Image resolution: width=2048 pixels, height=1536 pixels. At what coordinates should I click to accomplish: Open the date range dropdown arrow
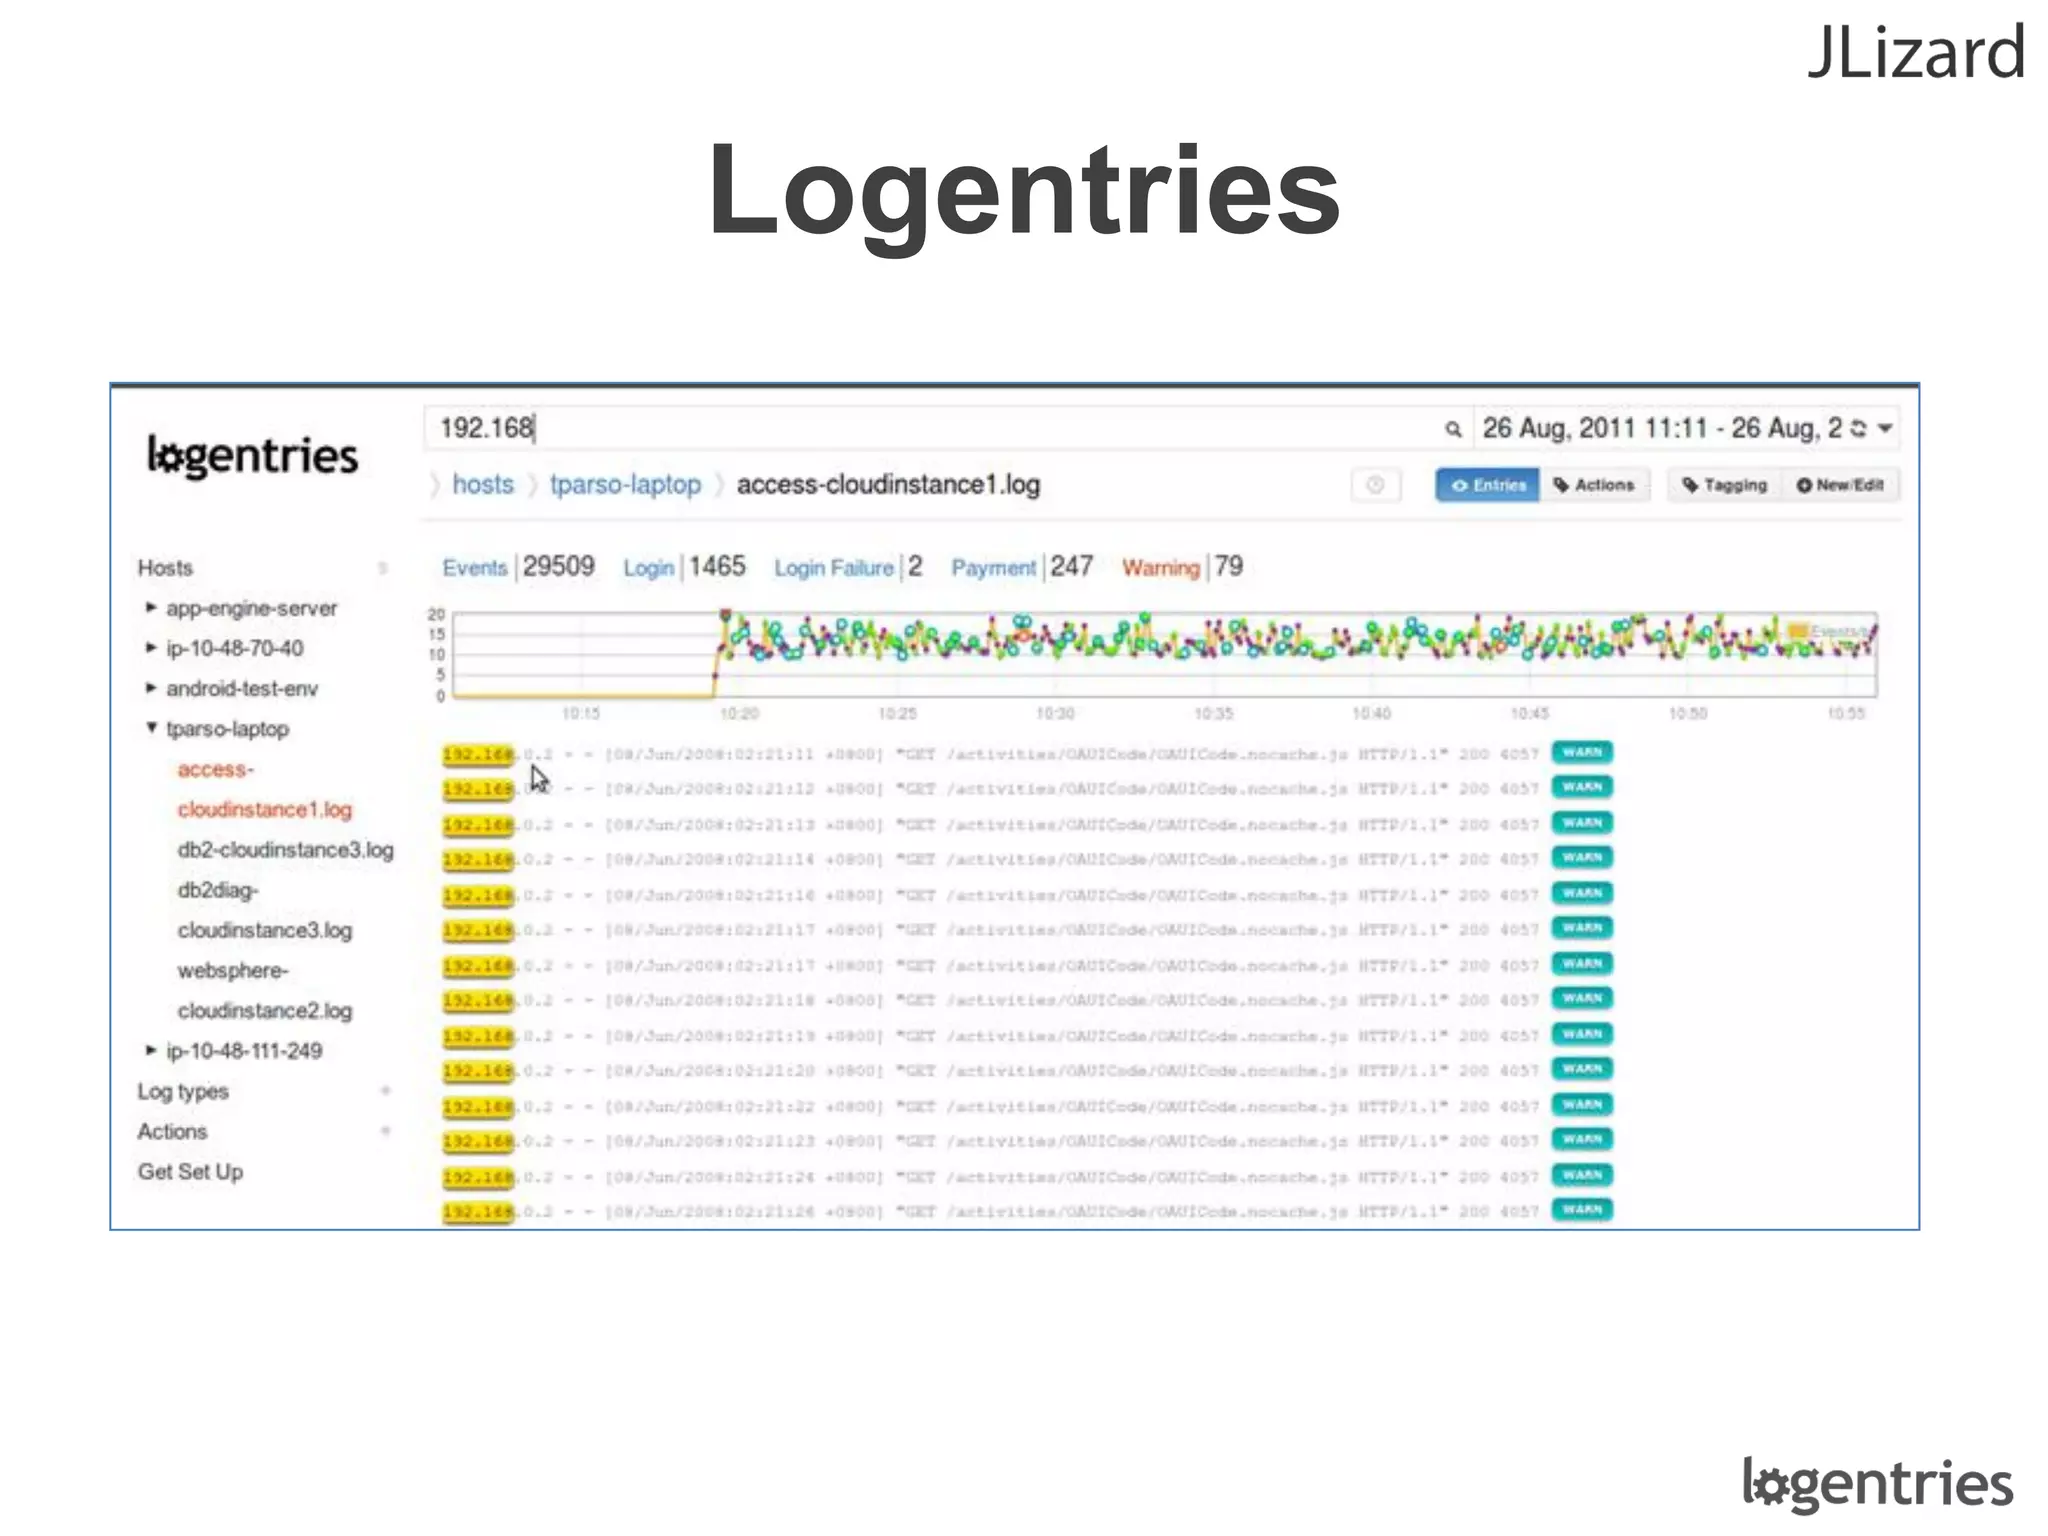[1885, 428]
